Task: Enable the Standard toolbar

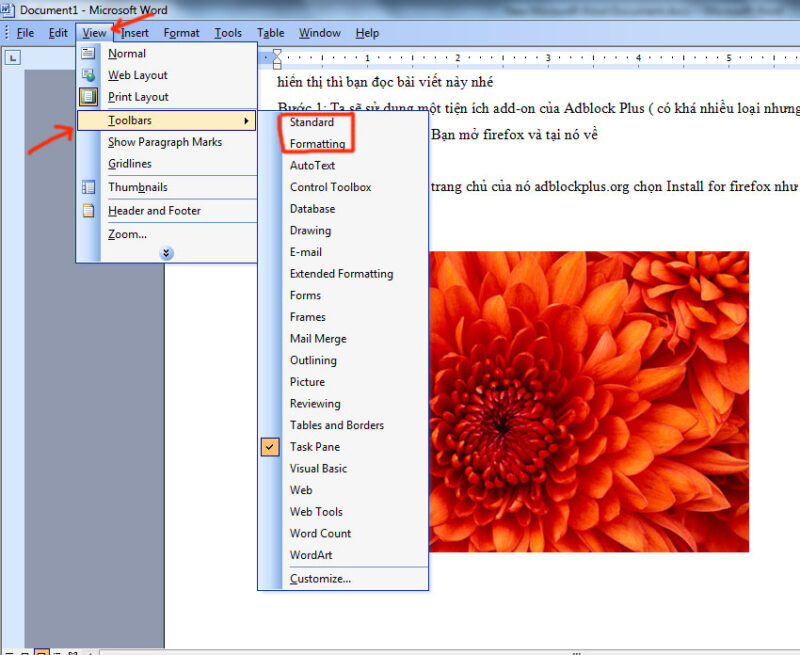Action: point(312,122)
